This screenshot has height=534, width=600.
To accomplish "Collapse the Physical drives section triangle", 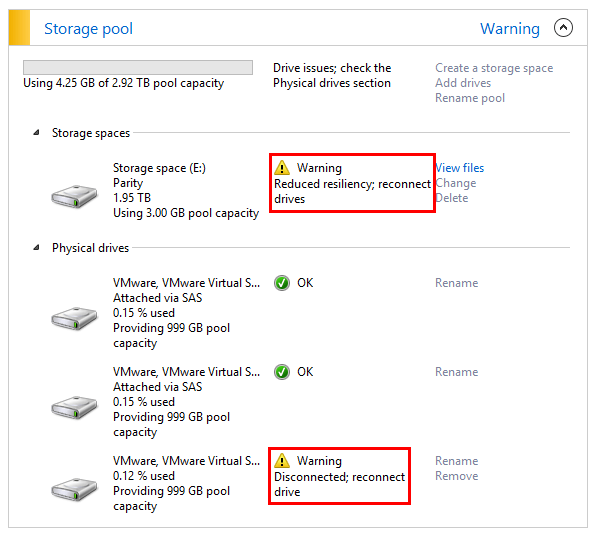I will [x=36, y=247].
